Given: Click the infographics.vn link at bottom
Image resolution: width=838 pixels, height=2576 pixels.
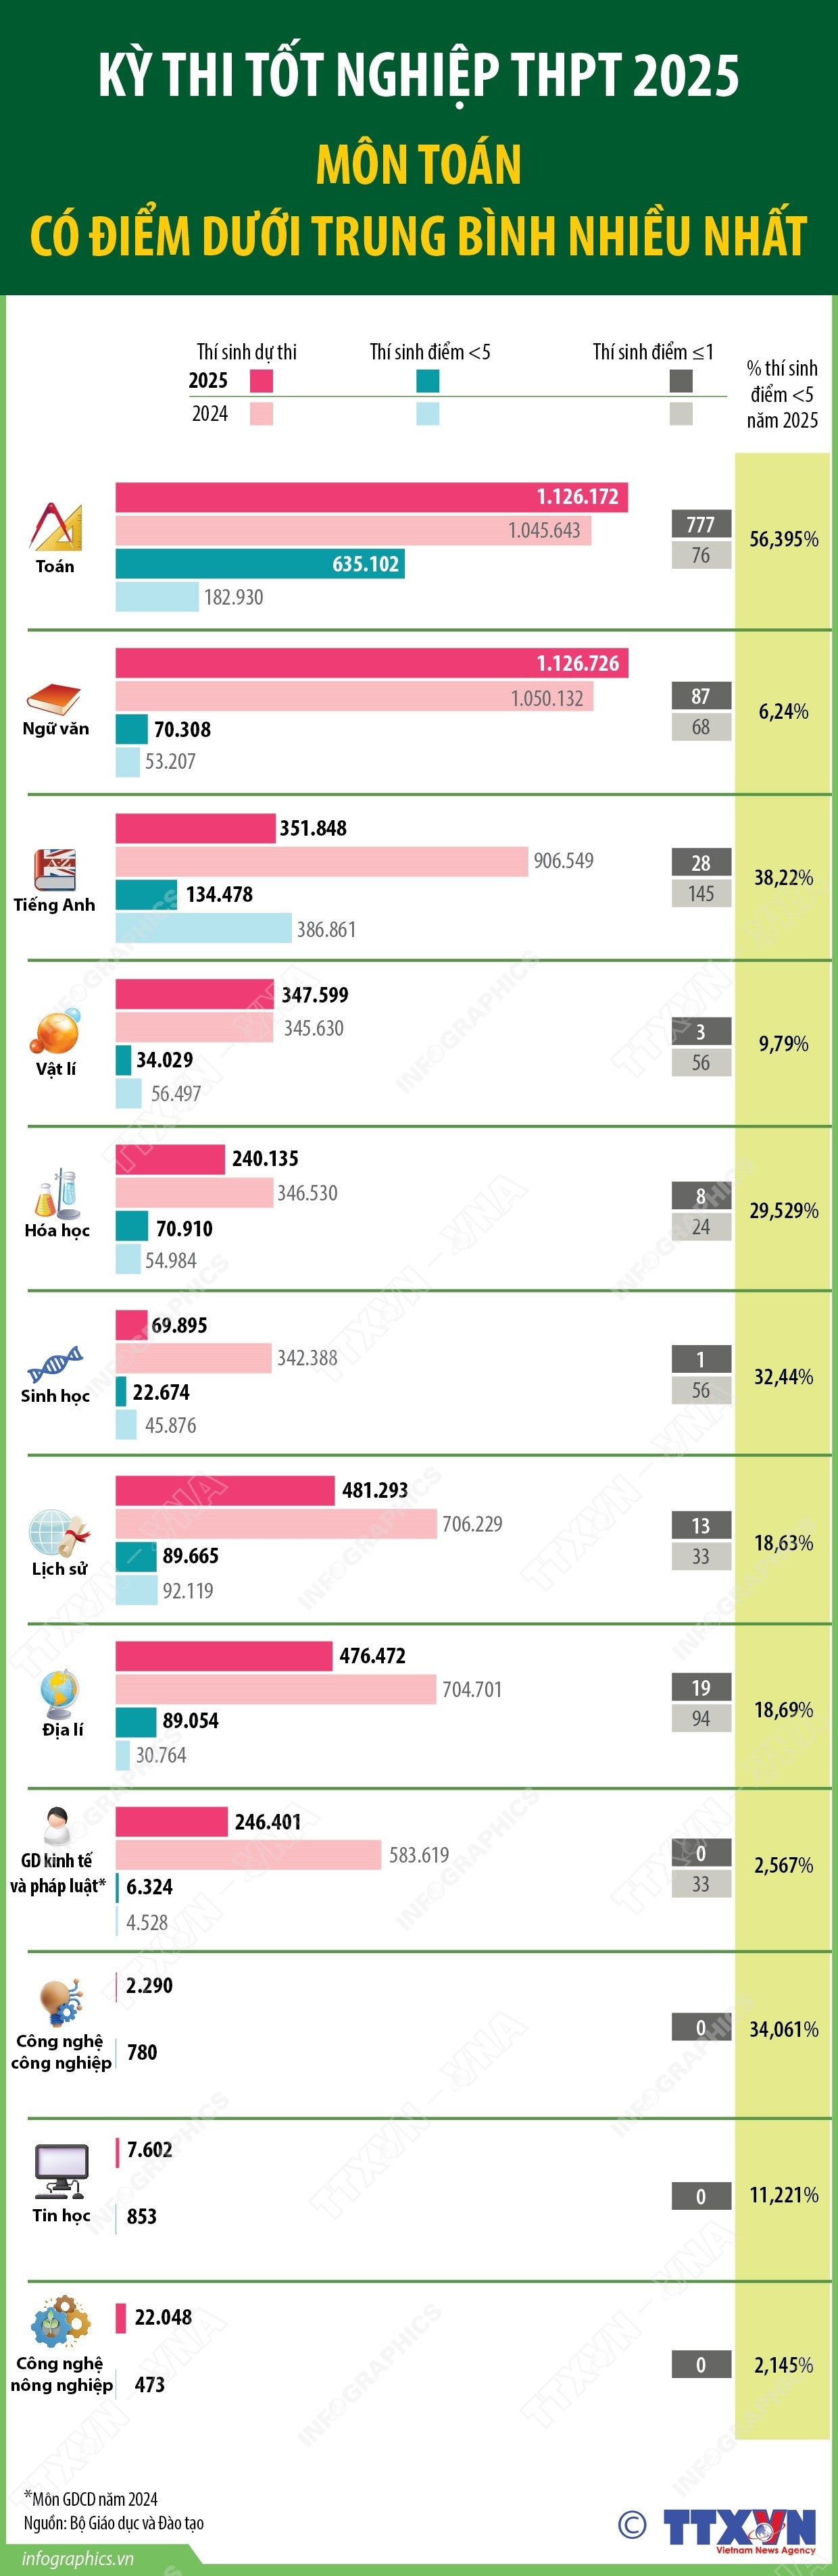Looking at the screenshot, I should (x=78, y=2558).
